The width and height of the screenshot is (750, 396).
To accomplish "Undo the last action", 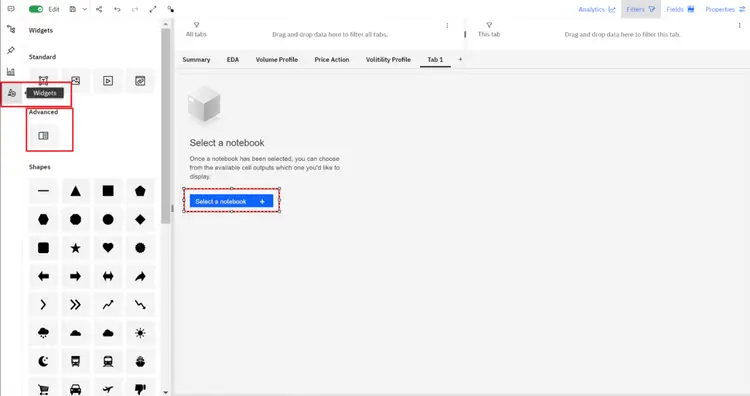I will coord(117,9).
